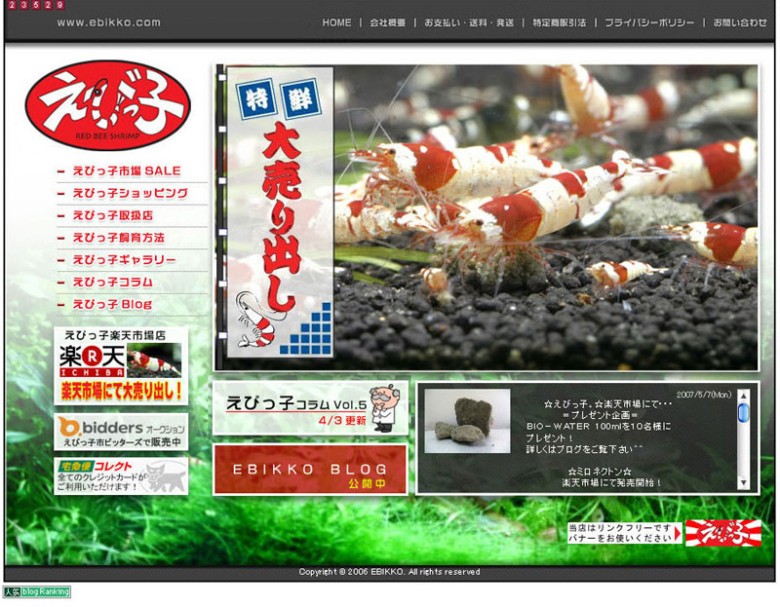Go to えびっ子ショッピング page
Screen dimensions: 780x607
pyautogui.click(x=130, y=193)
